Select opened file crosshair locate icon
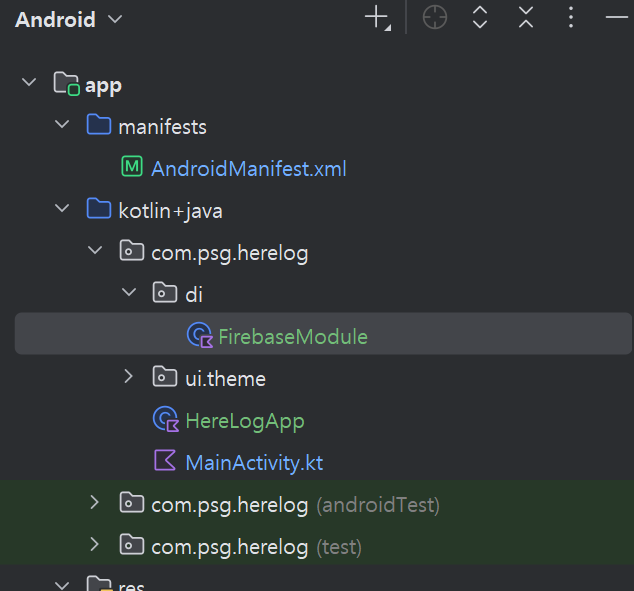Screen dimensions: 634x591 pyautogui.click(x=435, y=18)
